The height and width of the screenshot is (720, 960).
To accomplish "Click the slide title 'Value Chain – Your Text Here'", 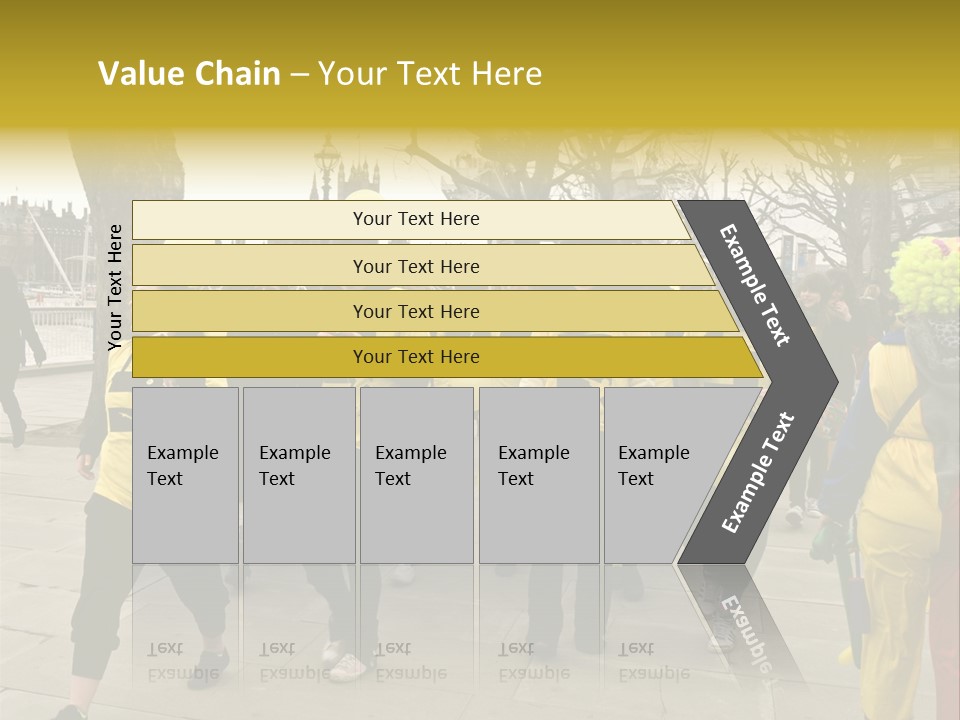I will click(x=320, y=73).
